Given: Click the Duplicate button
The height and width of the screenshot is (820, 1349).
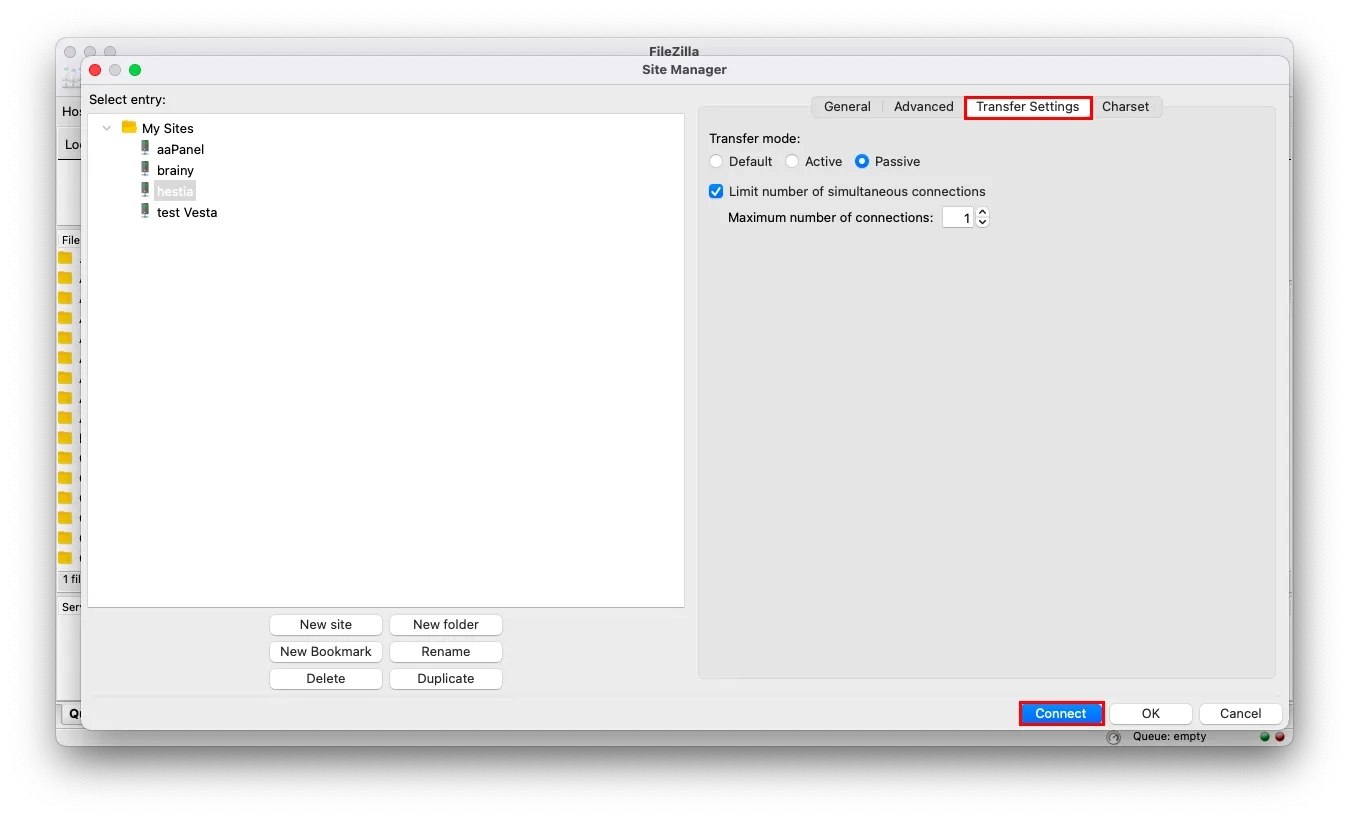Looking at the screenshot, I should (x=446, y=678).
